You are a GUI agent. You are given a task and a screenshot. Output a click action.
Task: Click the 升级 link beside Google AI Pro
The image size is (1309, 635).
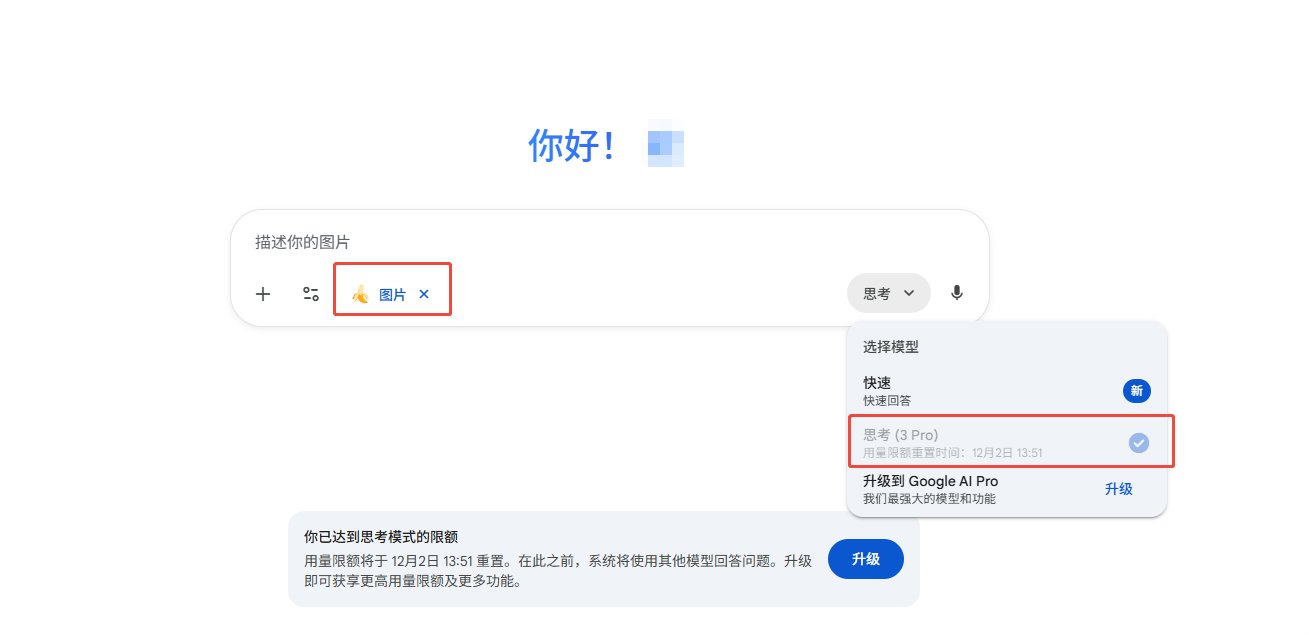click(x=1120, y=489)
